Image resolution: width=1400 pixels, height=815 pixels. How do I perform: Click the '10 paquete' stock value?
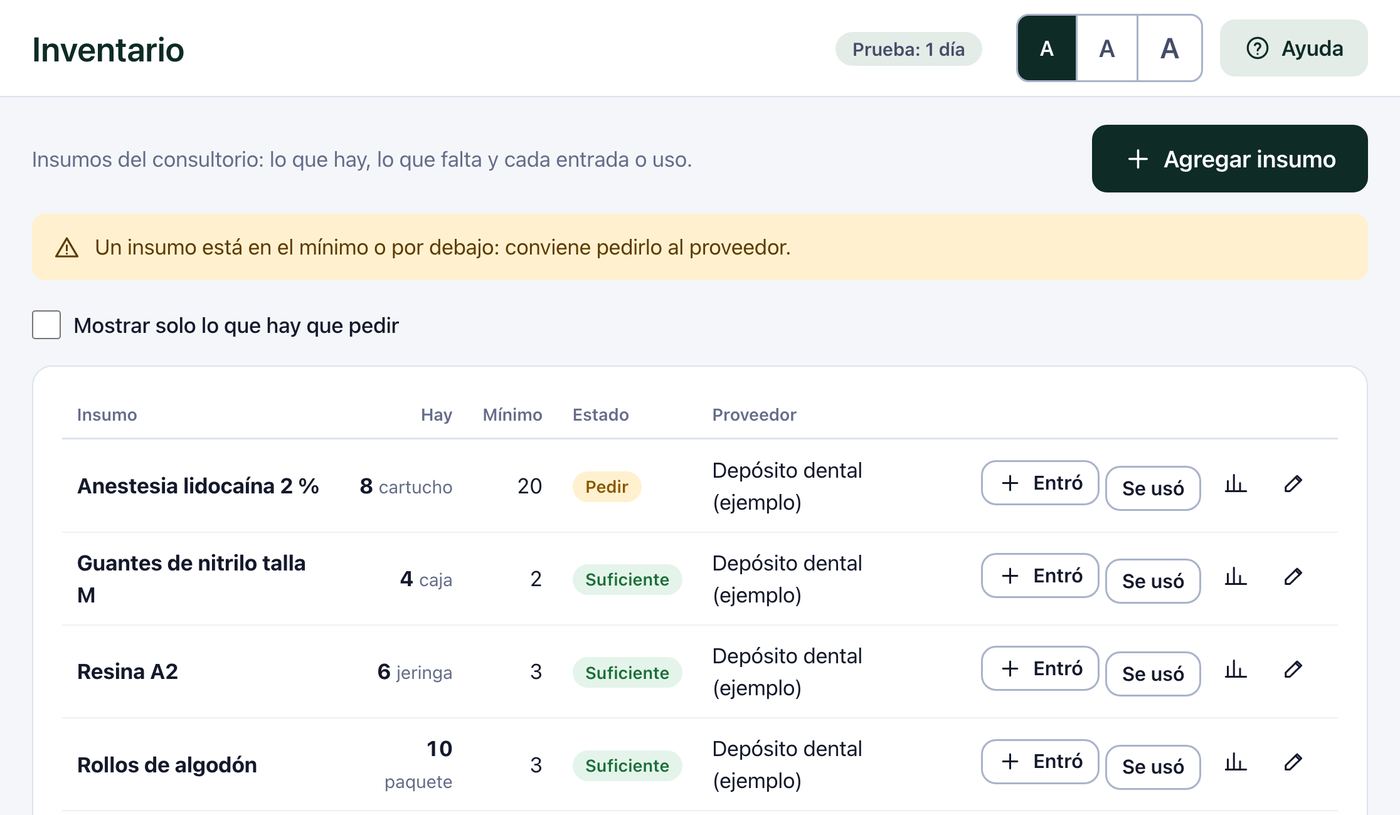pyautogui.click(x=419, y=765)
